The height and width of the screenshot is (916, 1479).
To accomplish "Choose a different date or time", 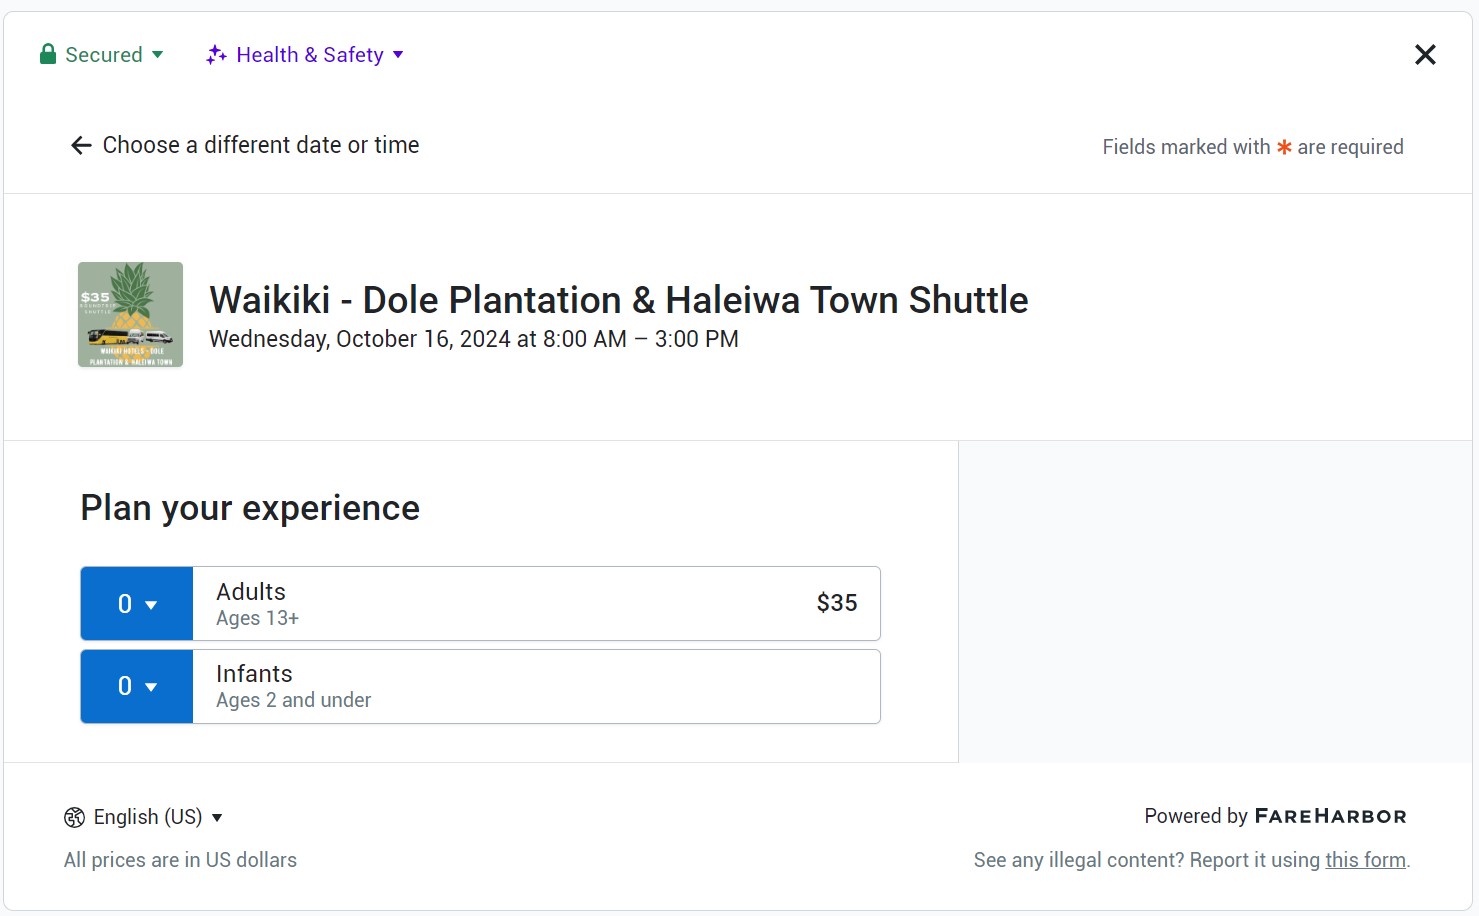I will tap(260, 145).
